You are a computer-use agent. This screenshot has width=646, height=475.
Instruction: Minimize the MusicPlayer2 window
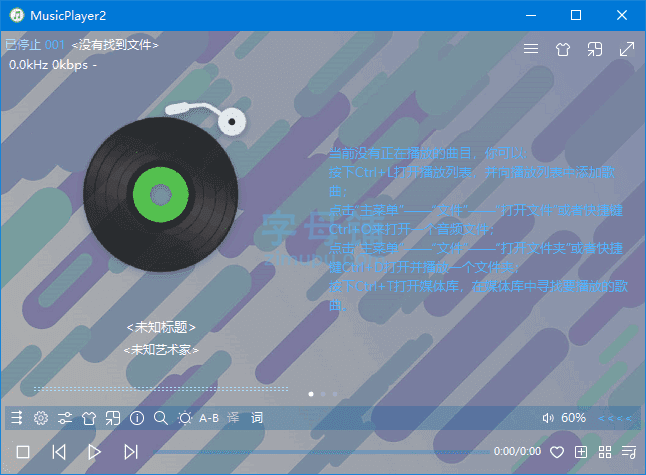point(531,15)
